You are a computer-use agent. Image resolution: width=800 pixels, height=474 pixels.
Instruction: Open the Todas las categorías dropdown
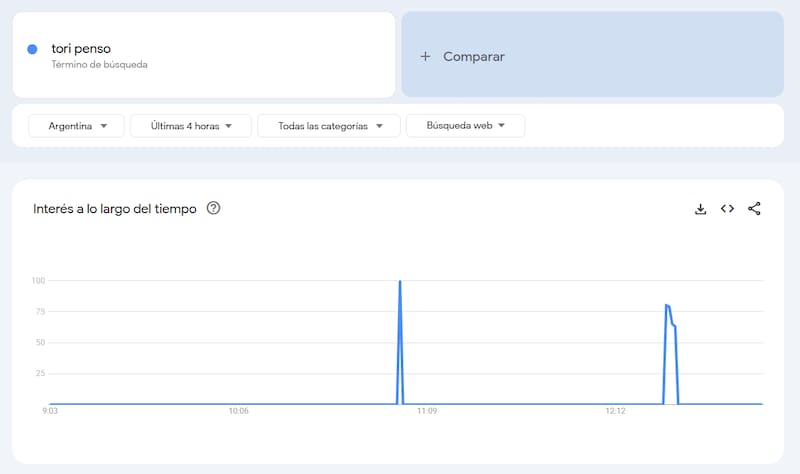click(x=329, y=126)
